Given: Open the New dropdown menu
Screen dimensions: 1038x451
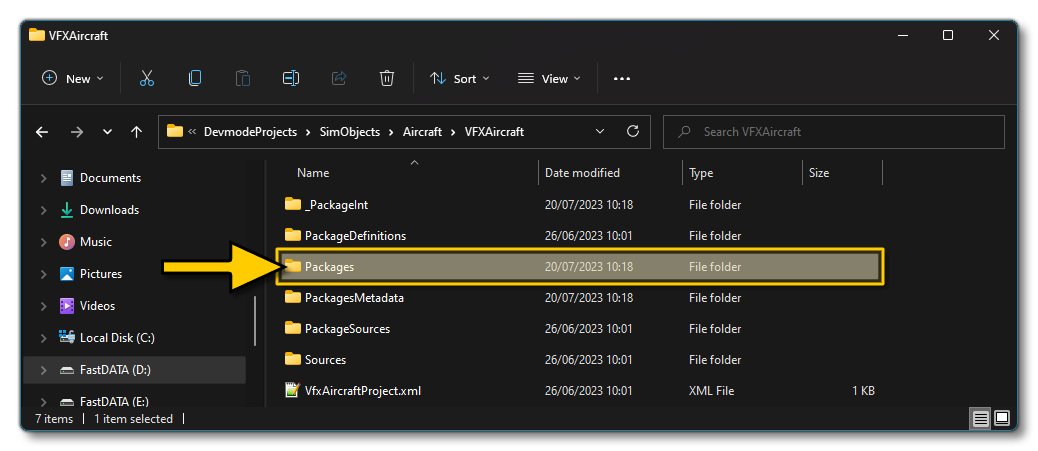Looking at the screenshot, I should point(73,78).
